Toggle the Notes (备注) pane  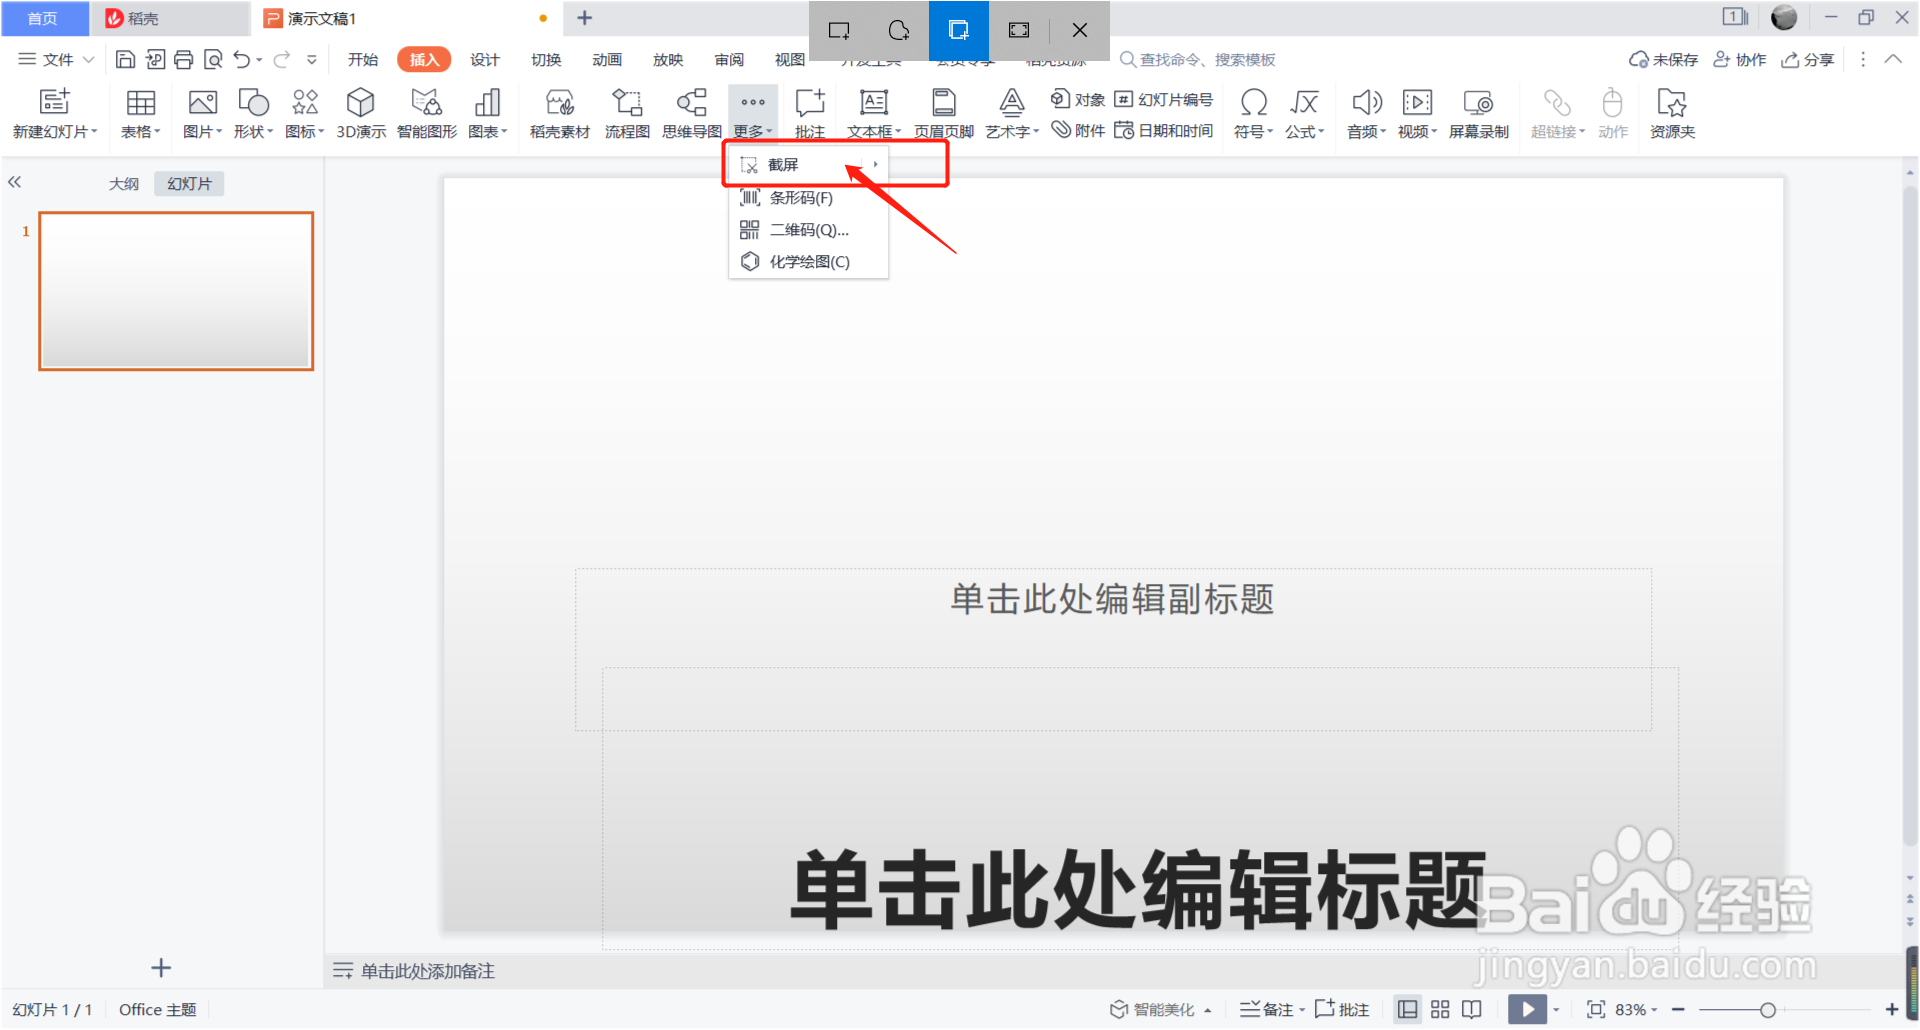[x=1267, y=1009]
